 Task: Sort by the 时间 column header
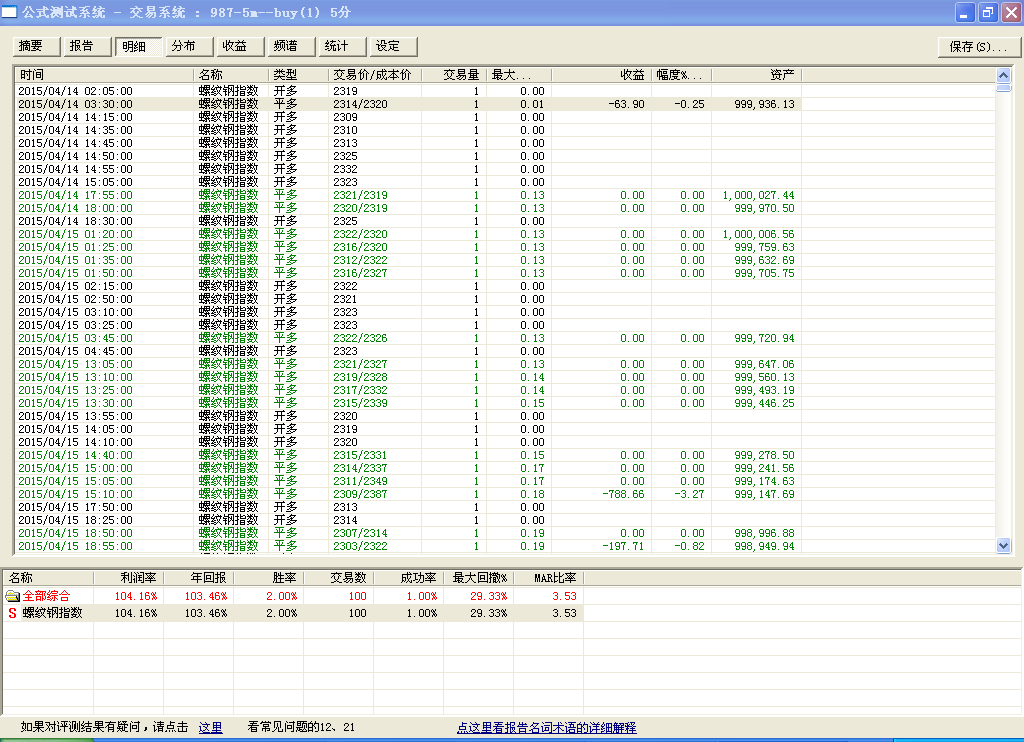click(104, 74)
